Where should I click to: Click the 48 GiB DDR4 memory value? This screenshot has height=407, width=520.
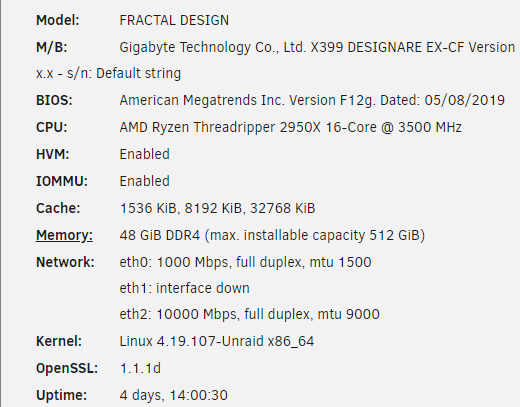point(272,235)
